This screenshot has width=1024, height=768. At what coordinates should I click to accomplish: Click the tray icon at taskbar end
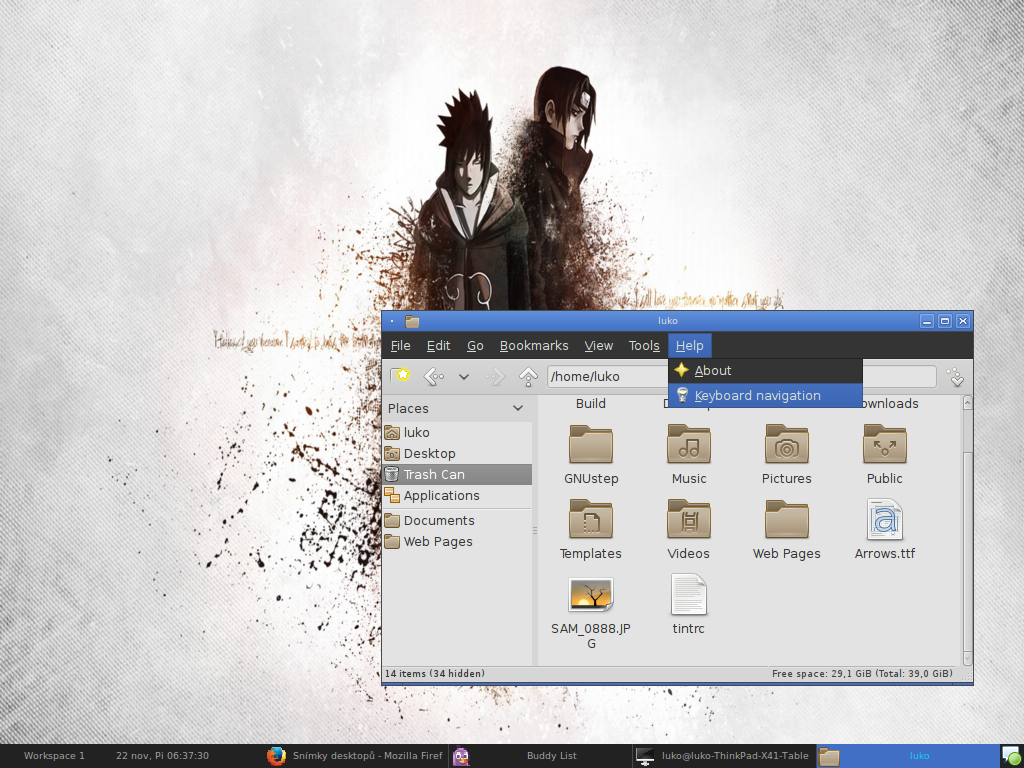click(x=1012, y=757)
